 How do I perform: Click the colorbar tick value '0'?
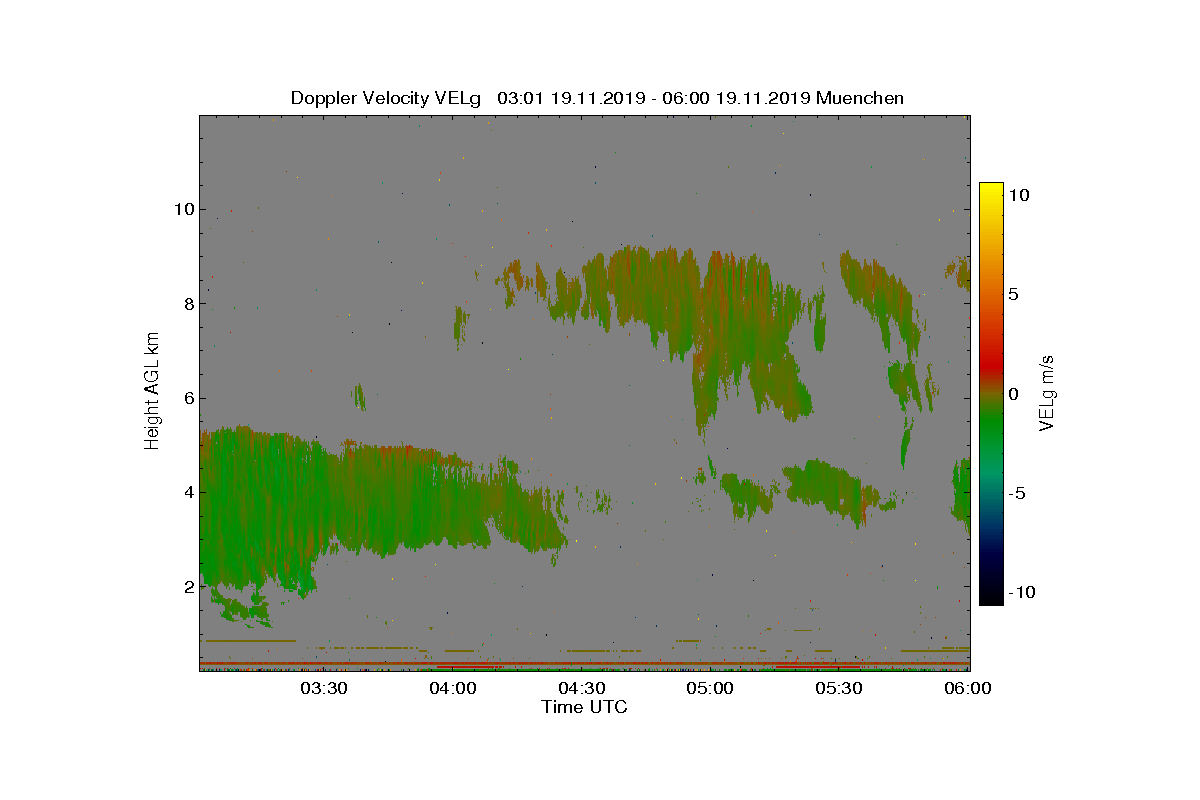pos(1013,394)
